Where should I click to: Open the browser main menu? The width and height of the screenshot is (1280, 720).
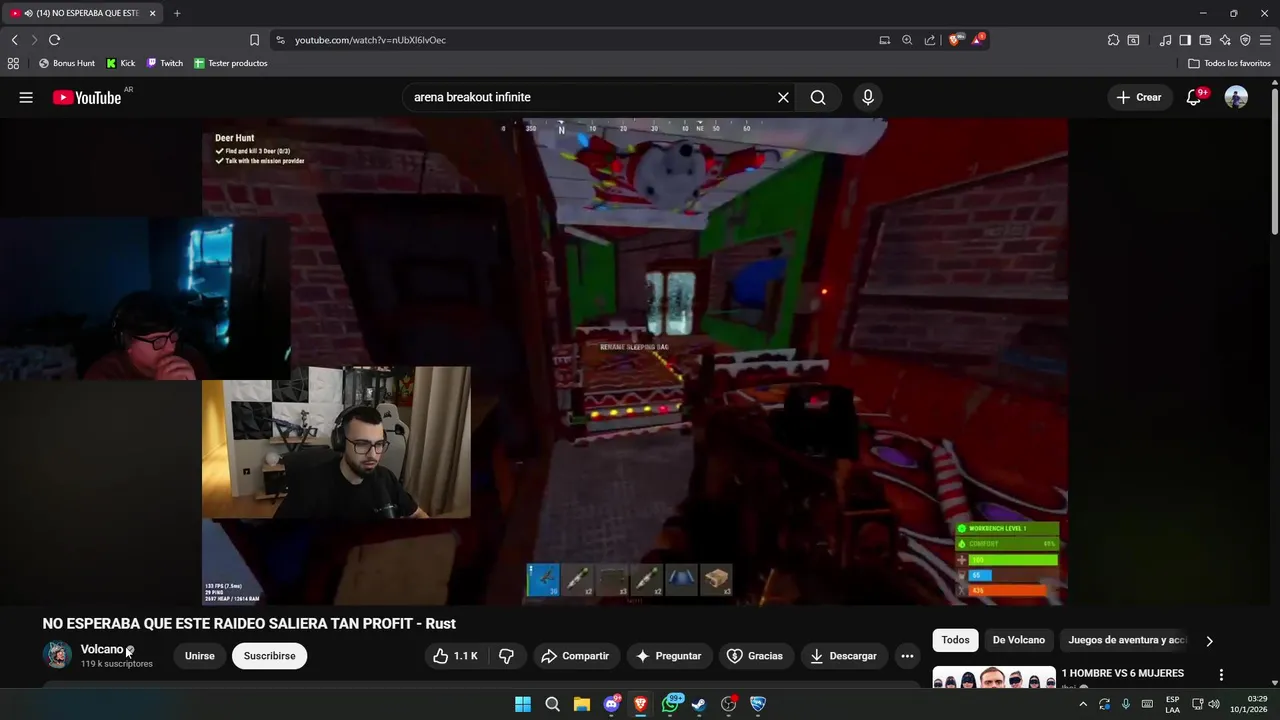pos(1265,40)
